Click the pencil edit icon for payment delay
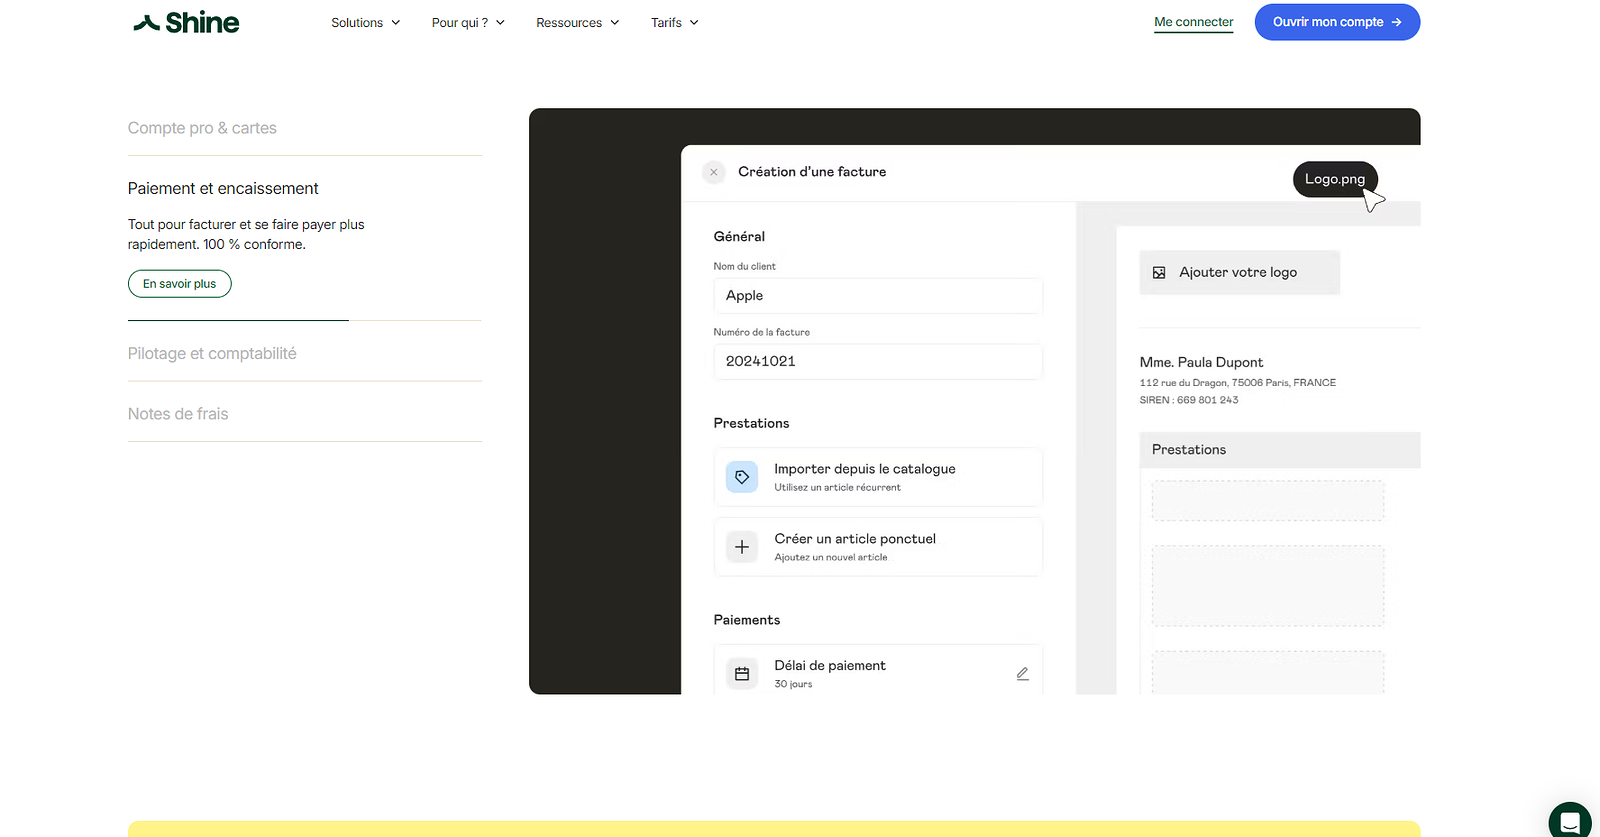1600x837 pixels. [1022, 674]
